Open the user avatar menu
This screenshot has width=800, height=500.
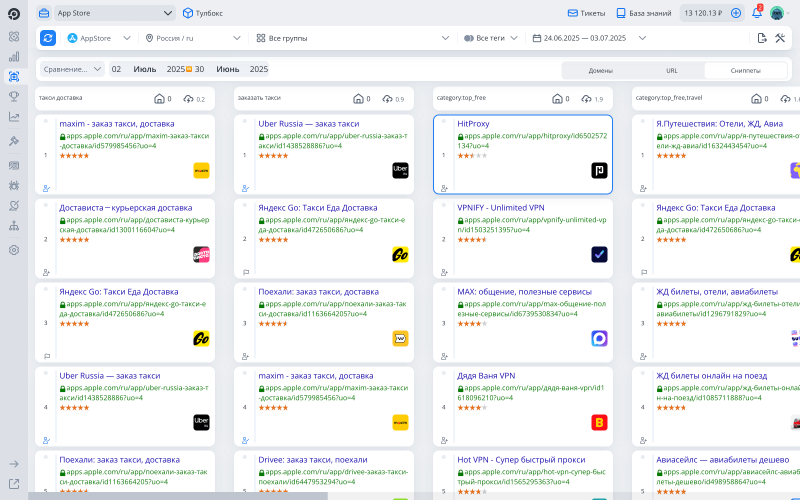777,13
